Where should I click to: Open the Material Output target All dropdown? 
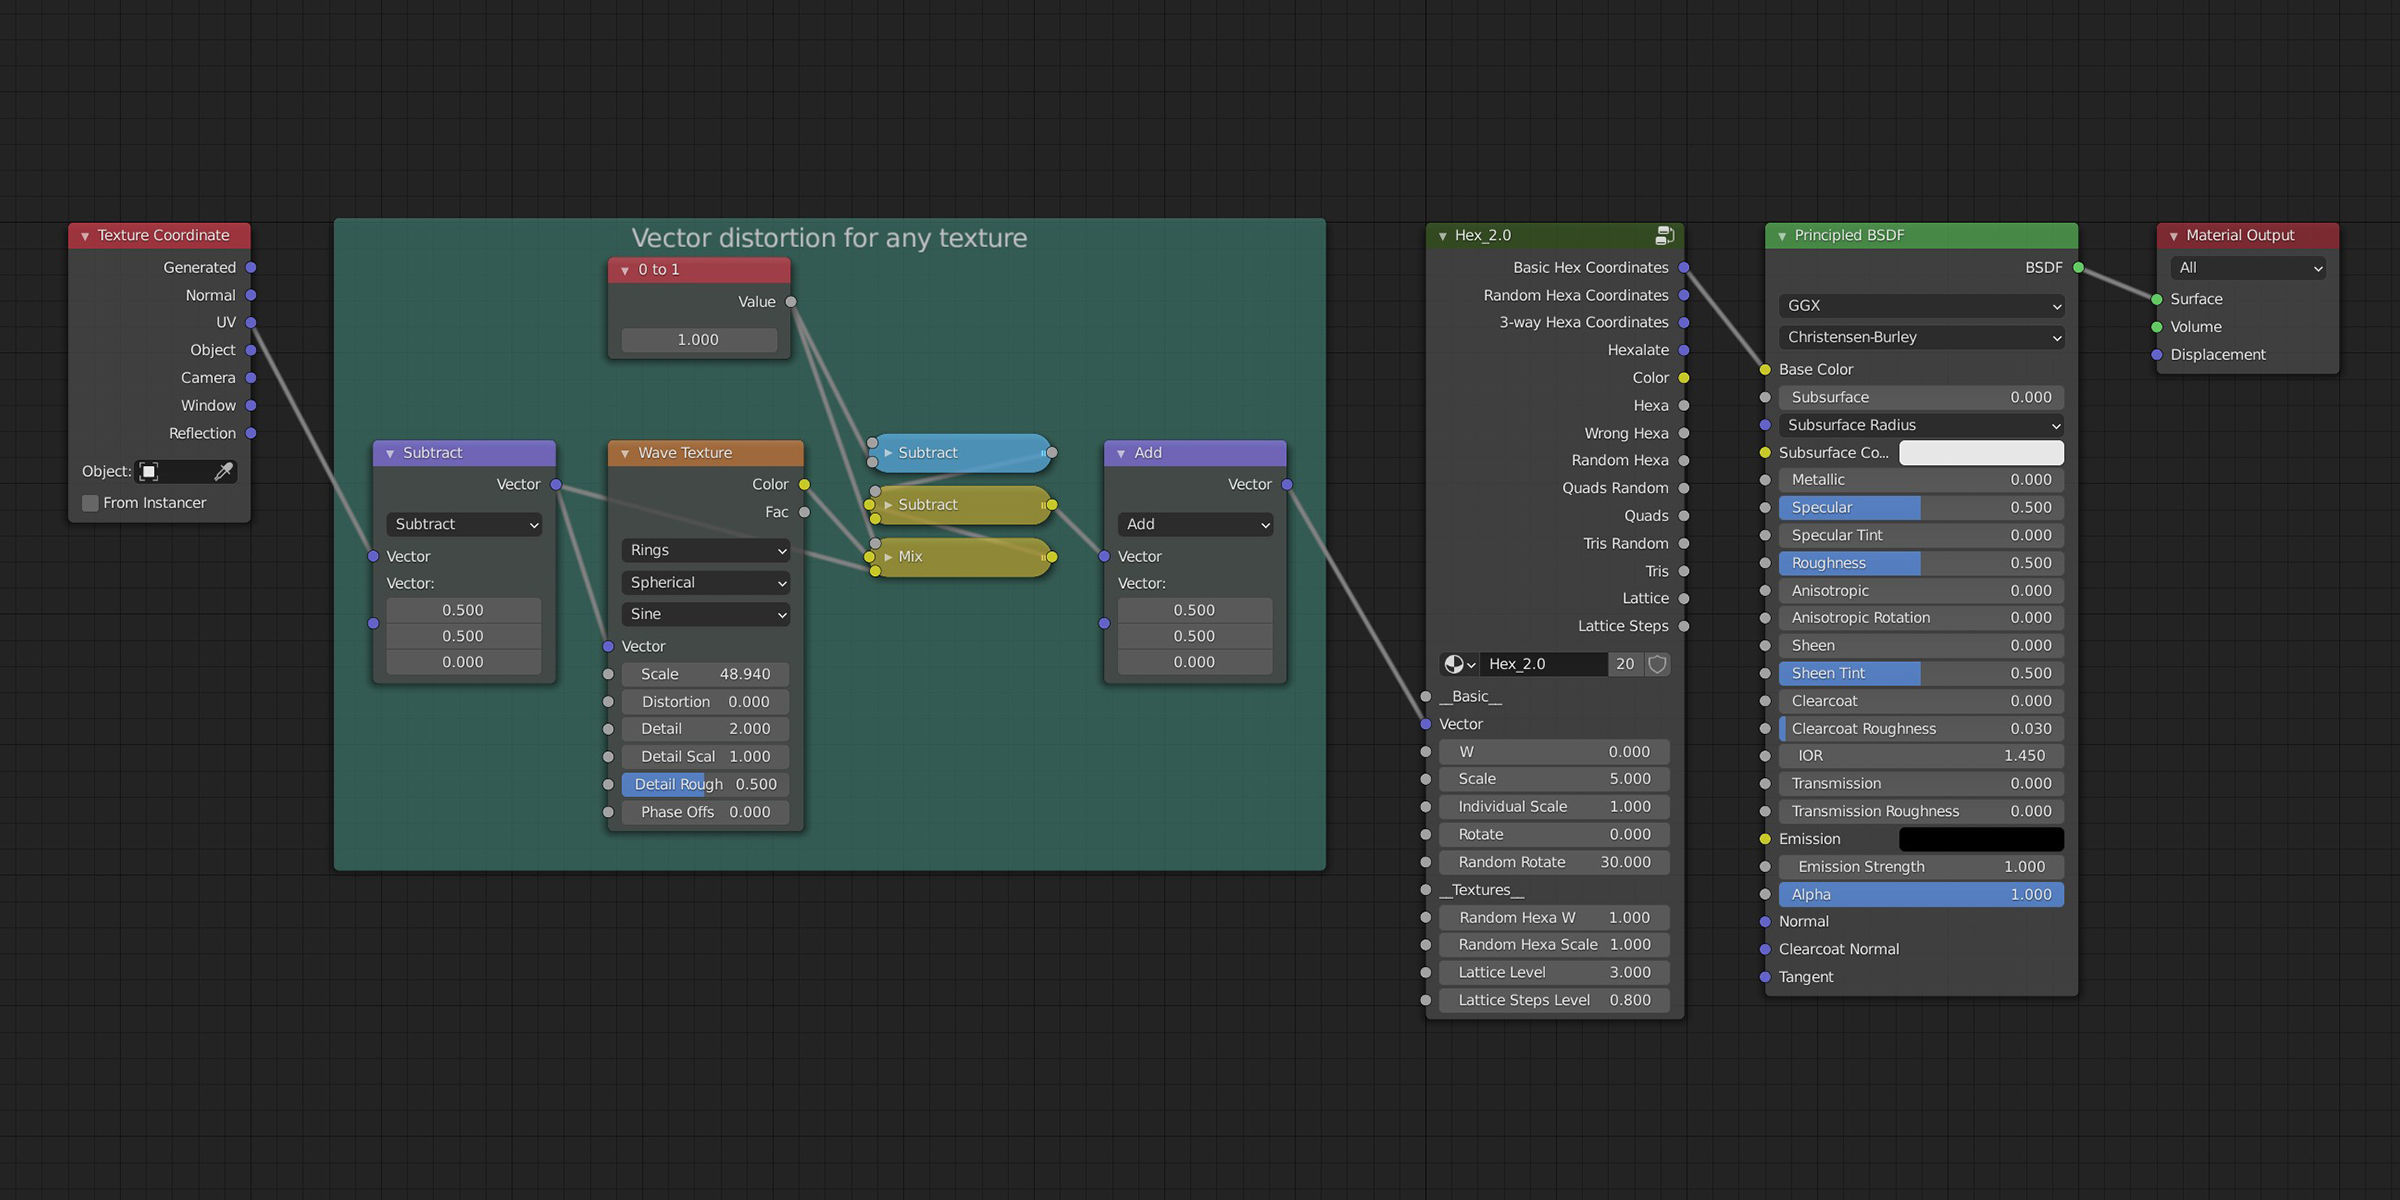point(2248,267)
